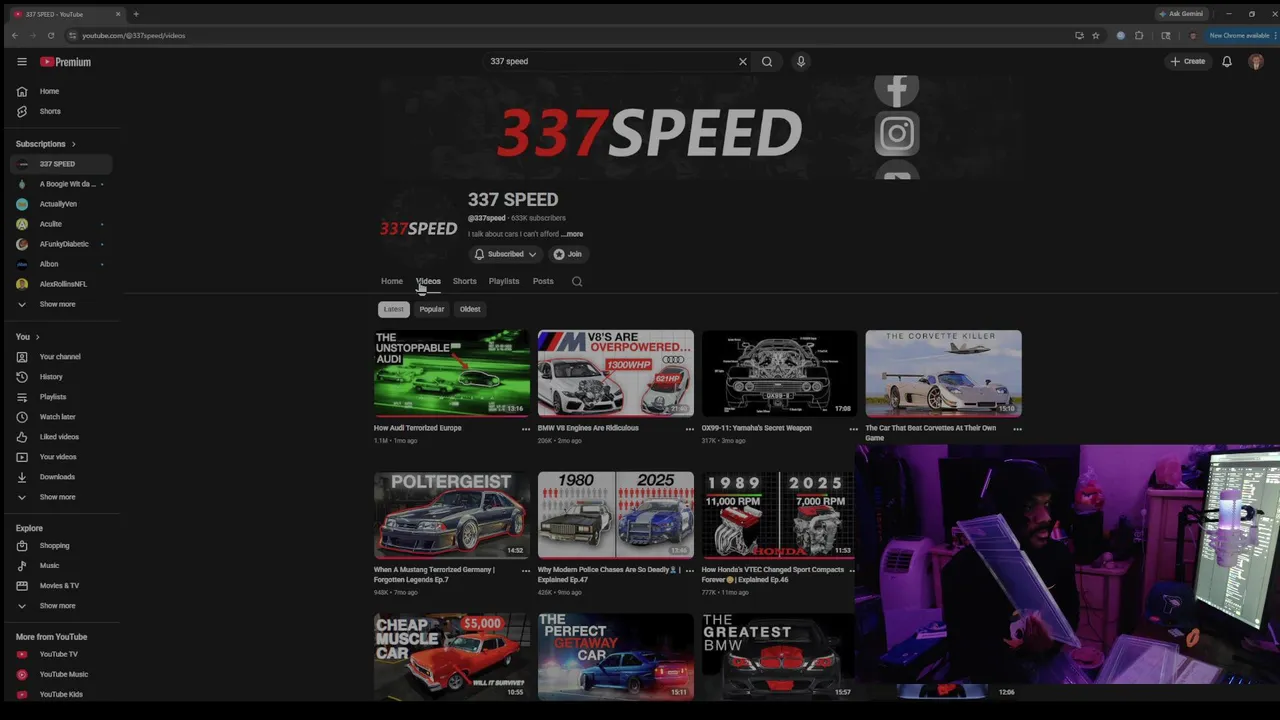Open The Unstoppable Audi video thumbnail
The height and width of the screenshot is (720, 1280).
tap(452, 373)
